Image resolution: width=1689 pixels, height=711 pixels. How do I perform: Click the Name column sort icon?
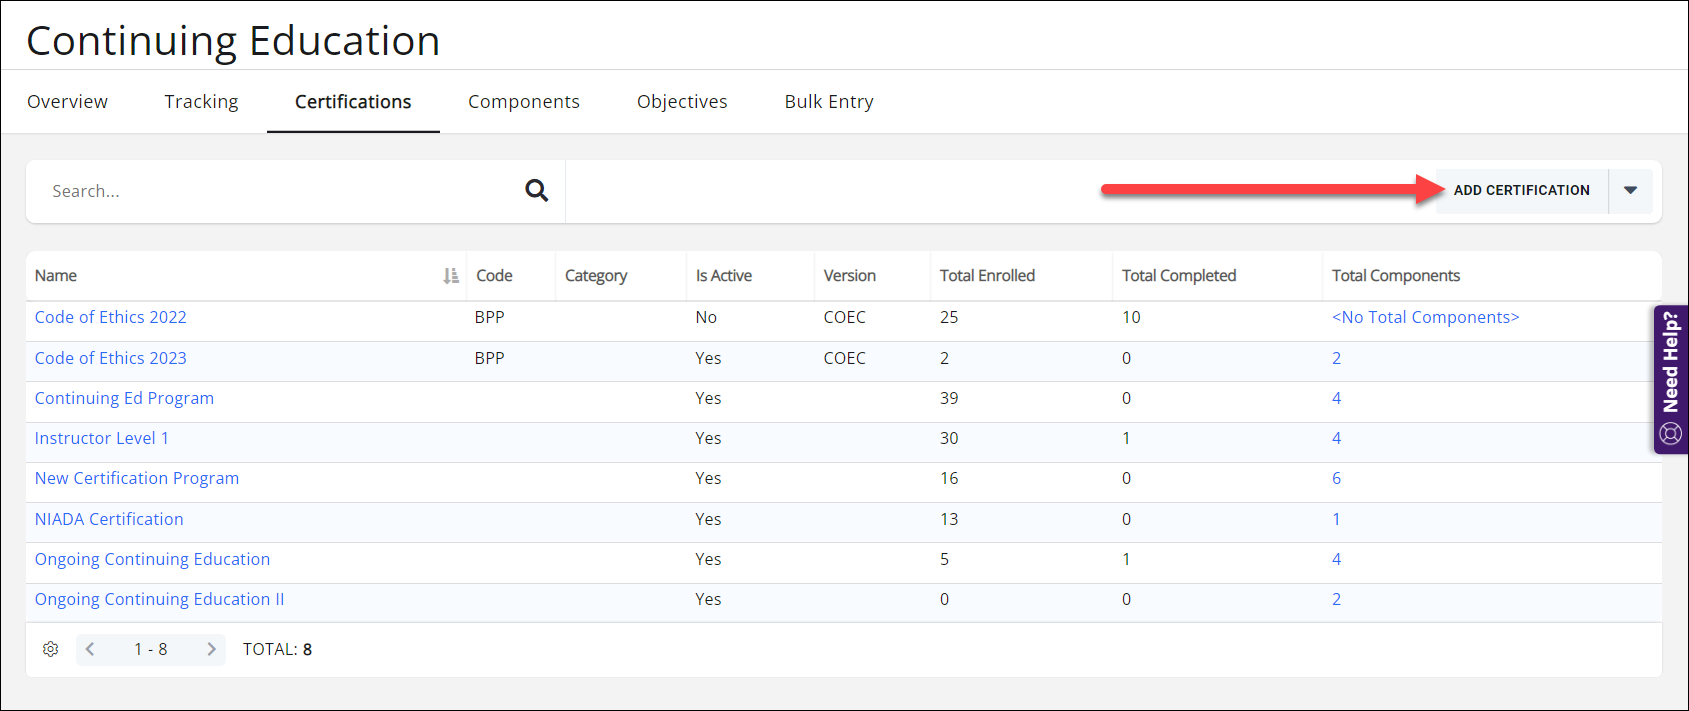tap(451, 276)
